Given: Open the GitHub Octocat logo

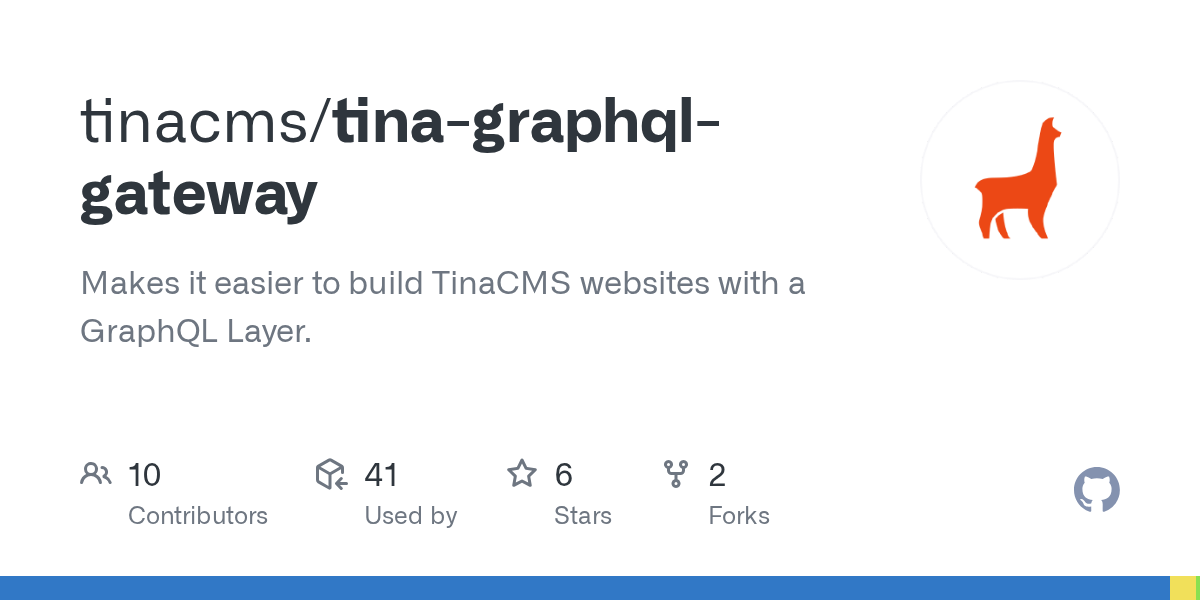Looking at the screenshot, I should (x=1096, y=490).
